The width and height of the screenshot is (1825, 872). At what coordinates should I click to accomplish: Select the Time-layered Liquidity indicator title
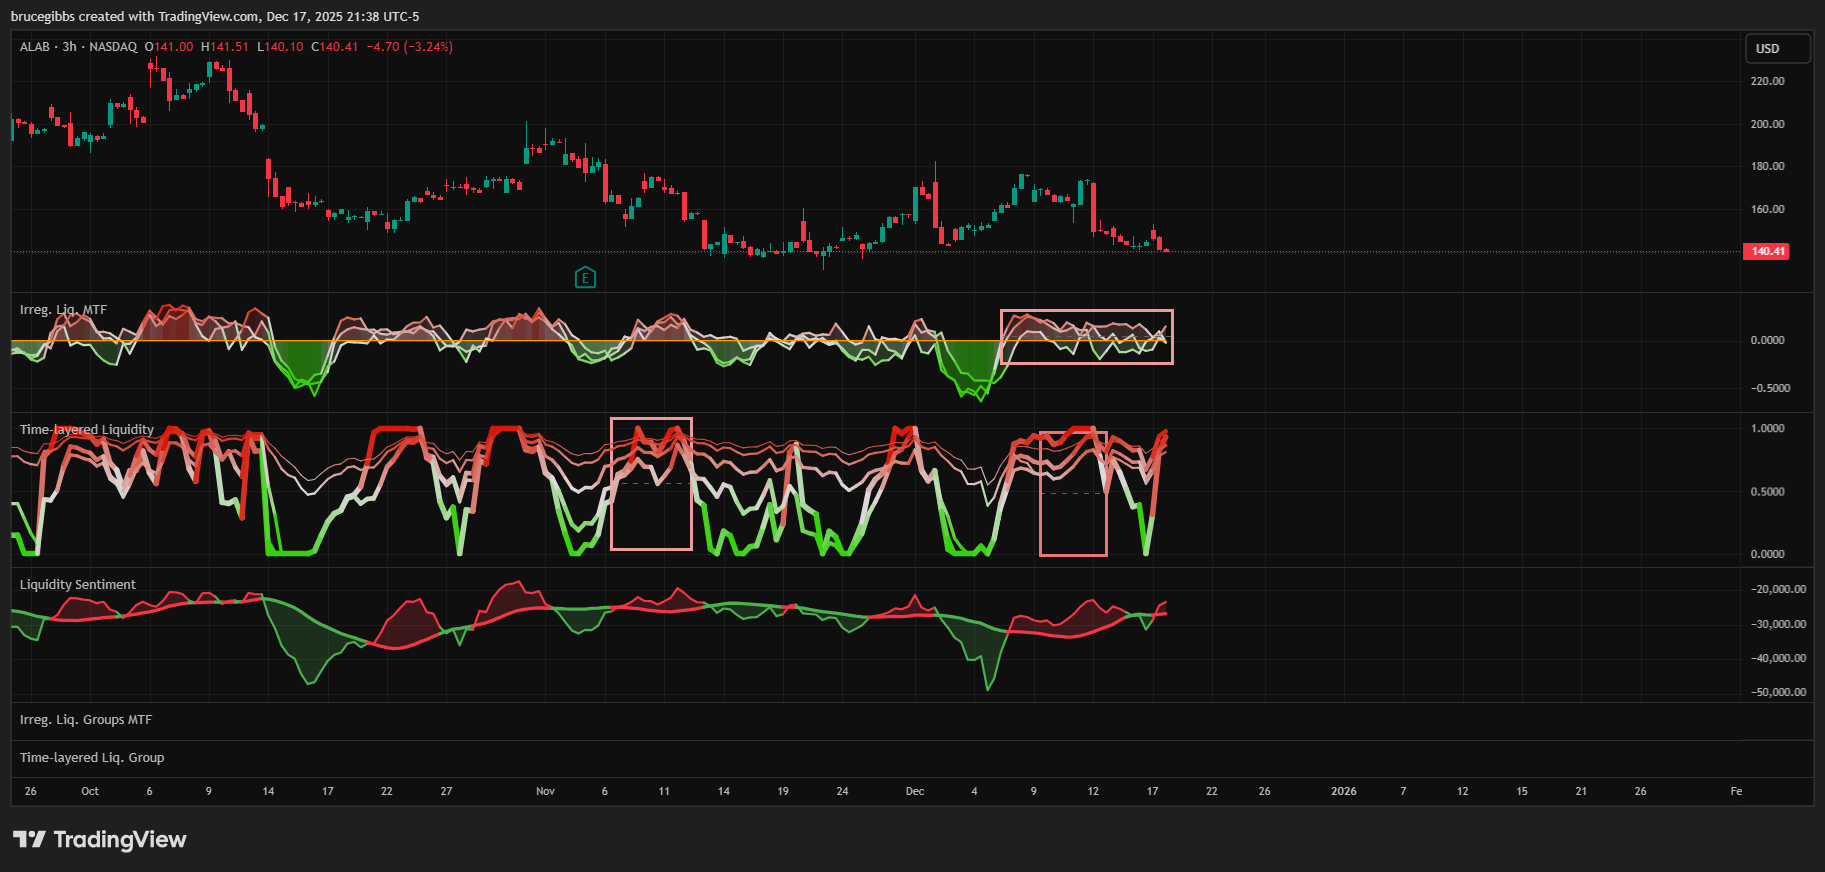pos(86,430)
